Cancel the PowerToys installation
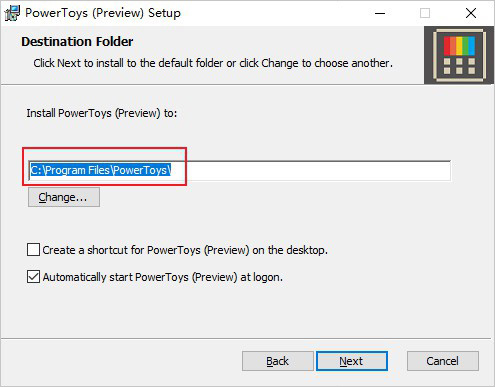 [x=443, y=361]
